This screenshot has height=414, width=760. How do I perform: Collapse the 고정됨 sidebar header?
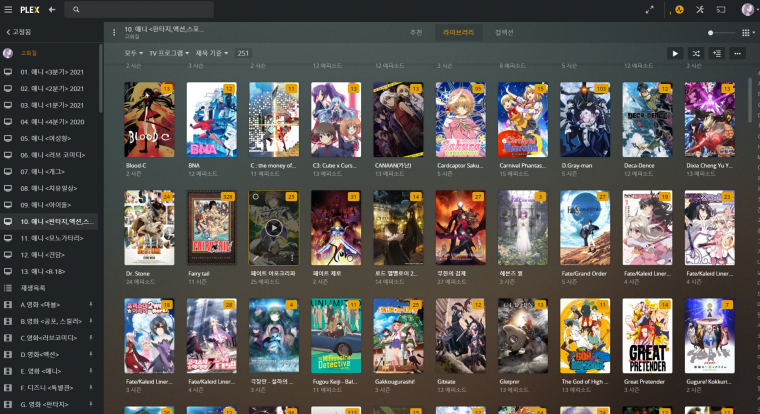[18, 32]
